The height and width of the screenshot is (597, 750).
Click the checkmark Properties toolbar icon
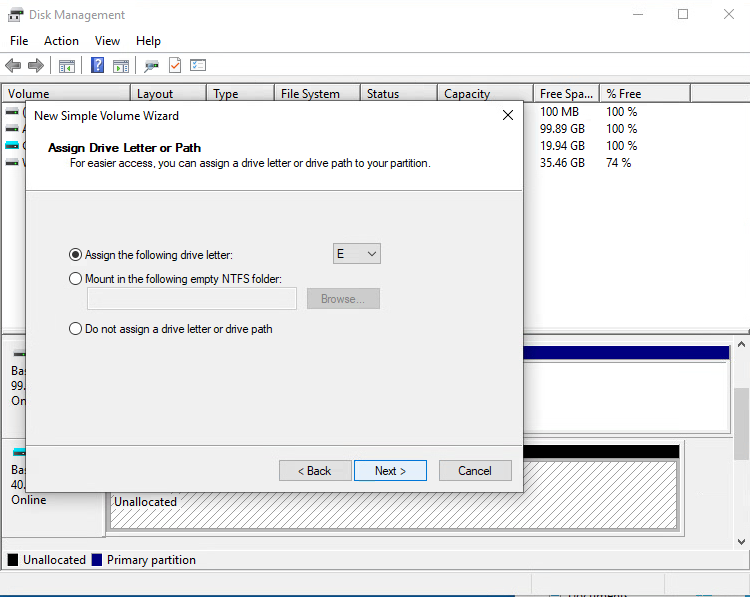tap(175, 65)
